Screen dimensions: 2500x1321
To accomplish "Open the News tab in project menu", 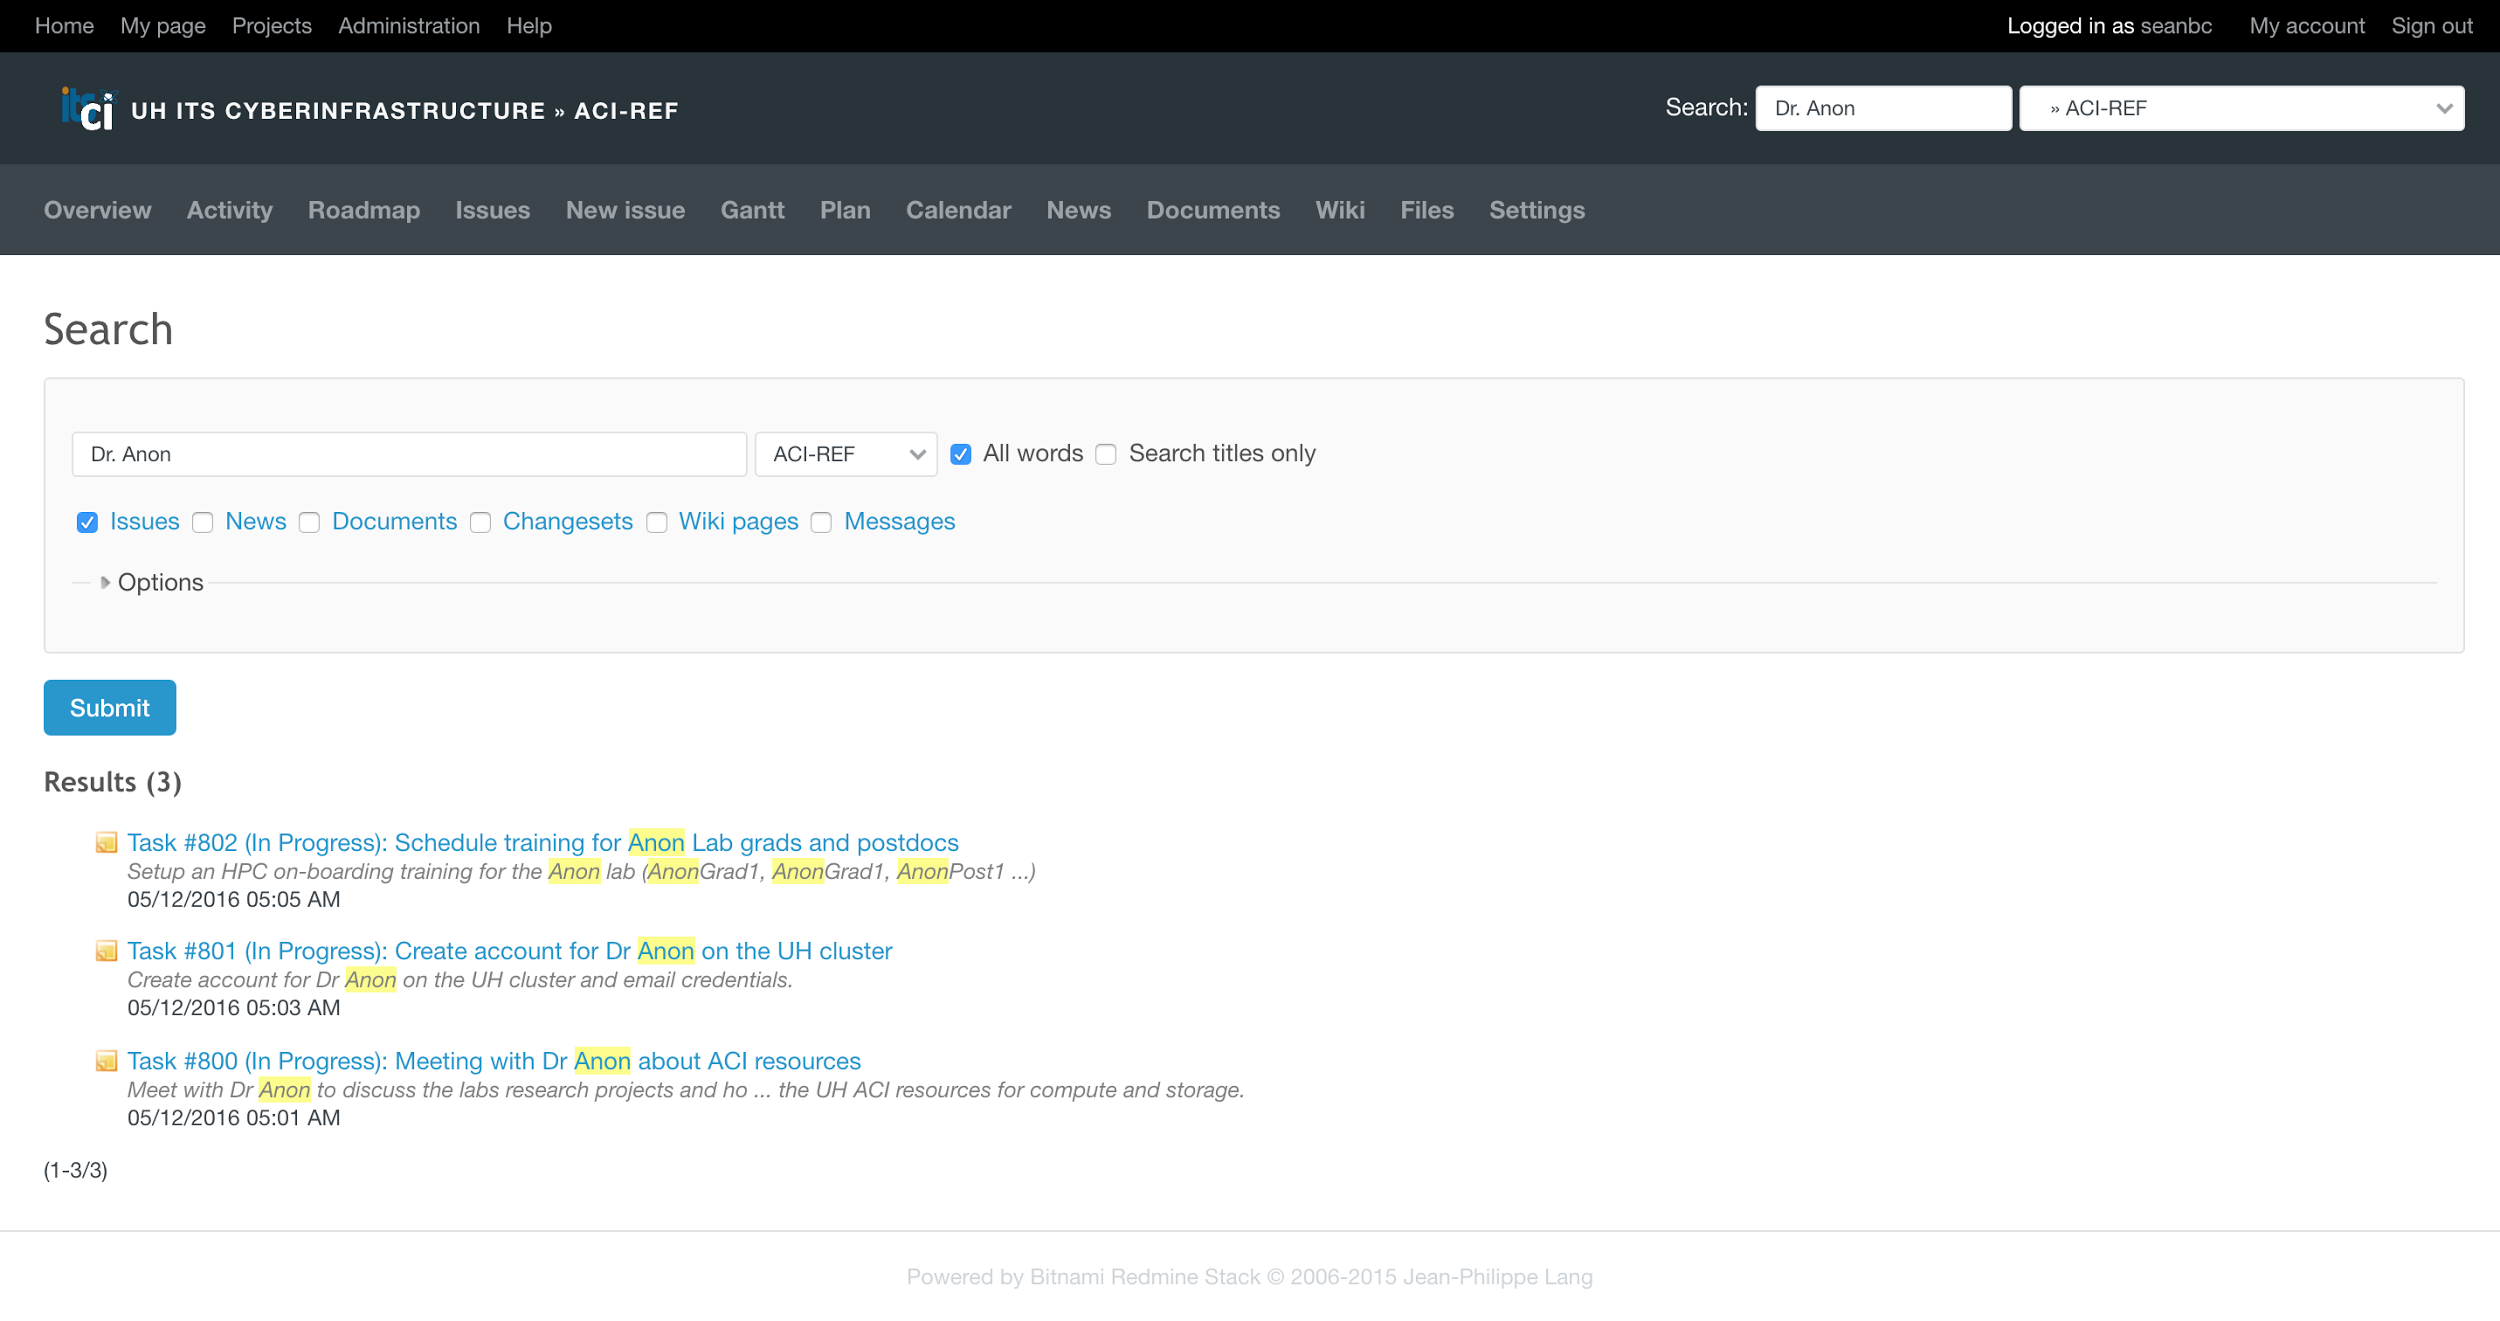I will (1079, 210).
